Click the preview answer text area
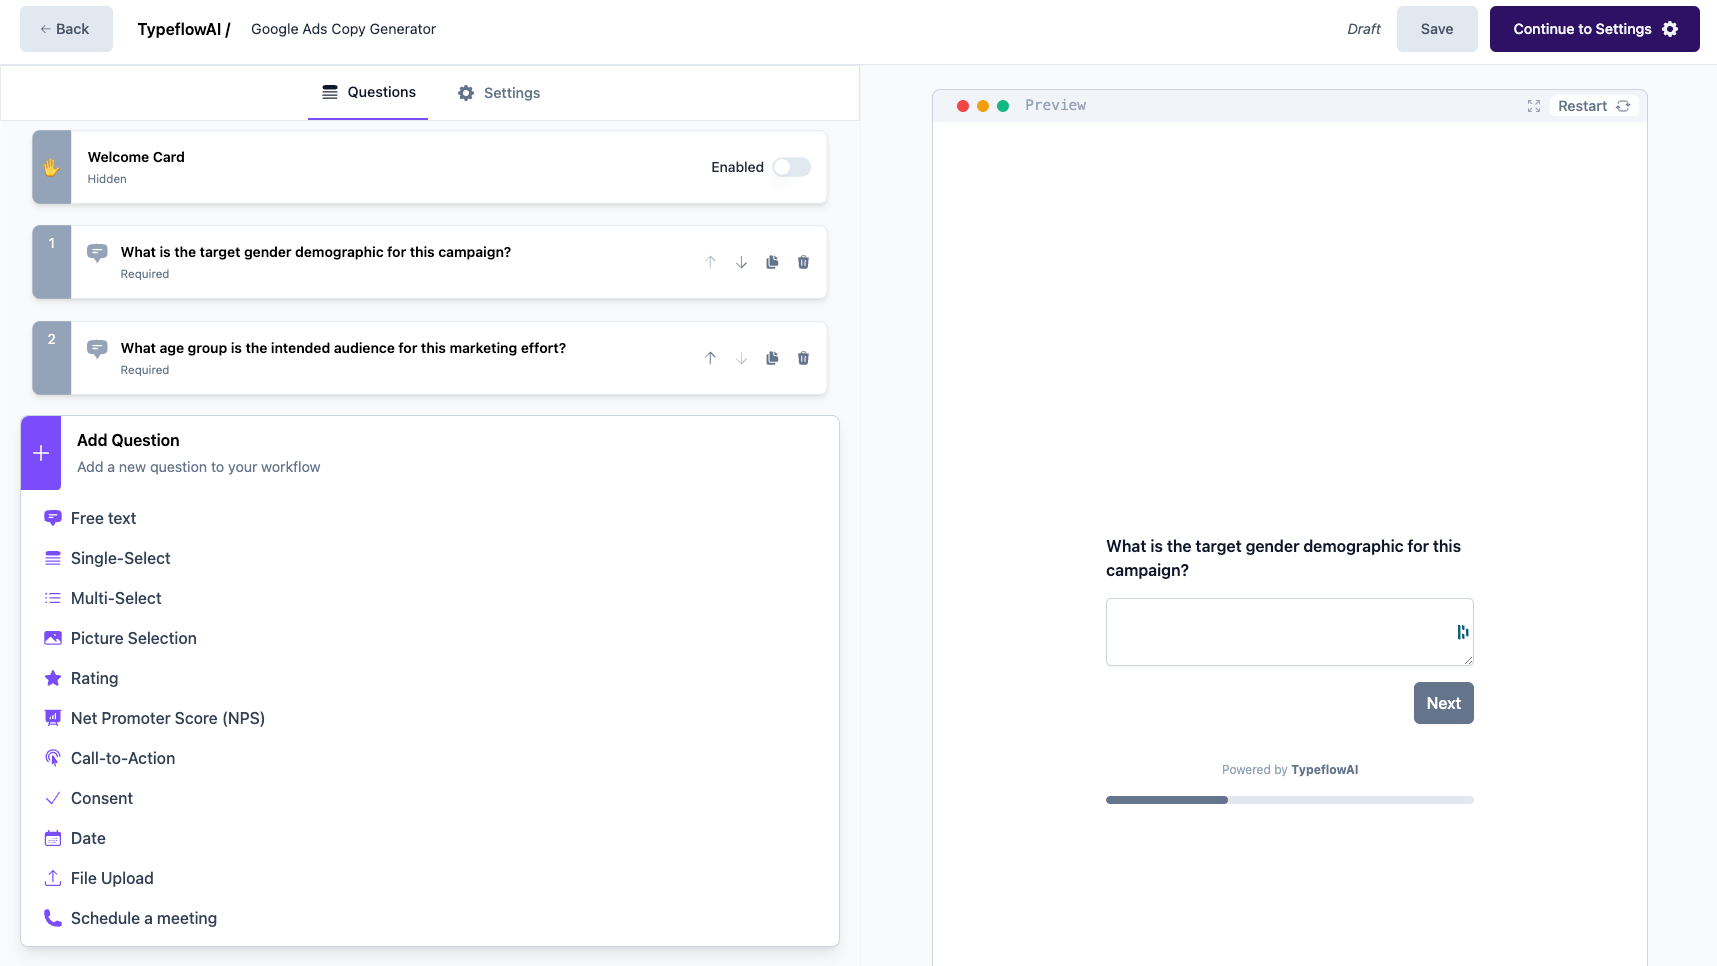 pos(1290,632)
